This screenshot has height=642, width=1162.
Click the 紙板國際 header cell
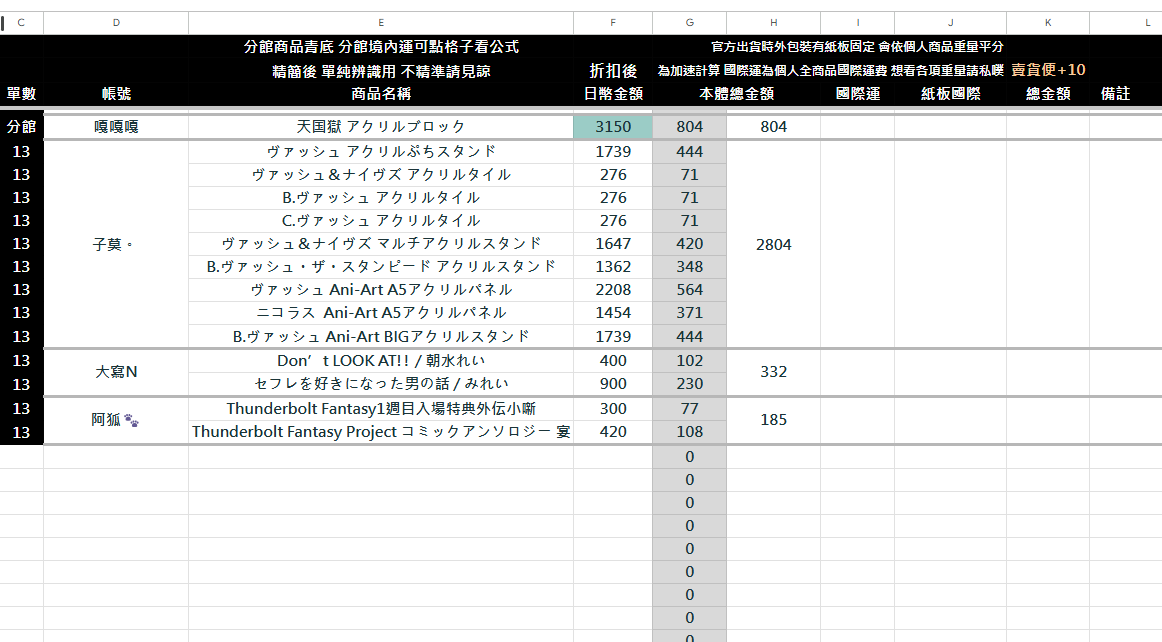(950, 93)
